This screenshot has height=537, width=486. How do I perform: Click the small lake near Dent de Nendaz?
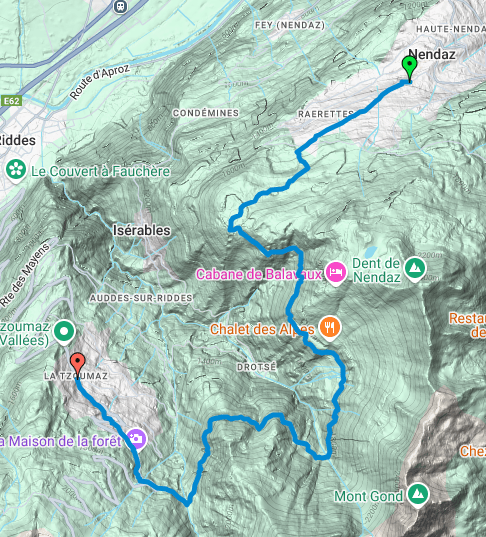370,252
